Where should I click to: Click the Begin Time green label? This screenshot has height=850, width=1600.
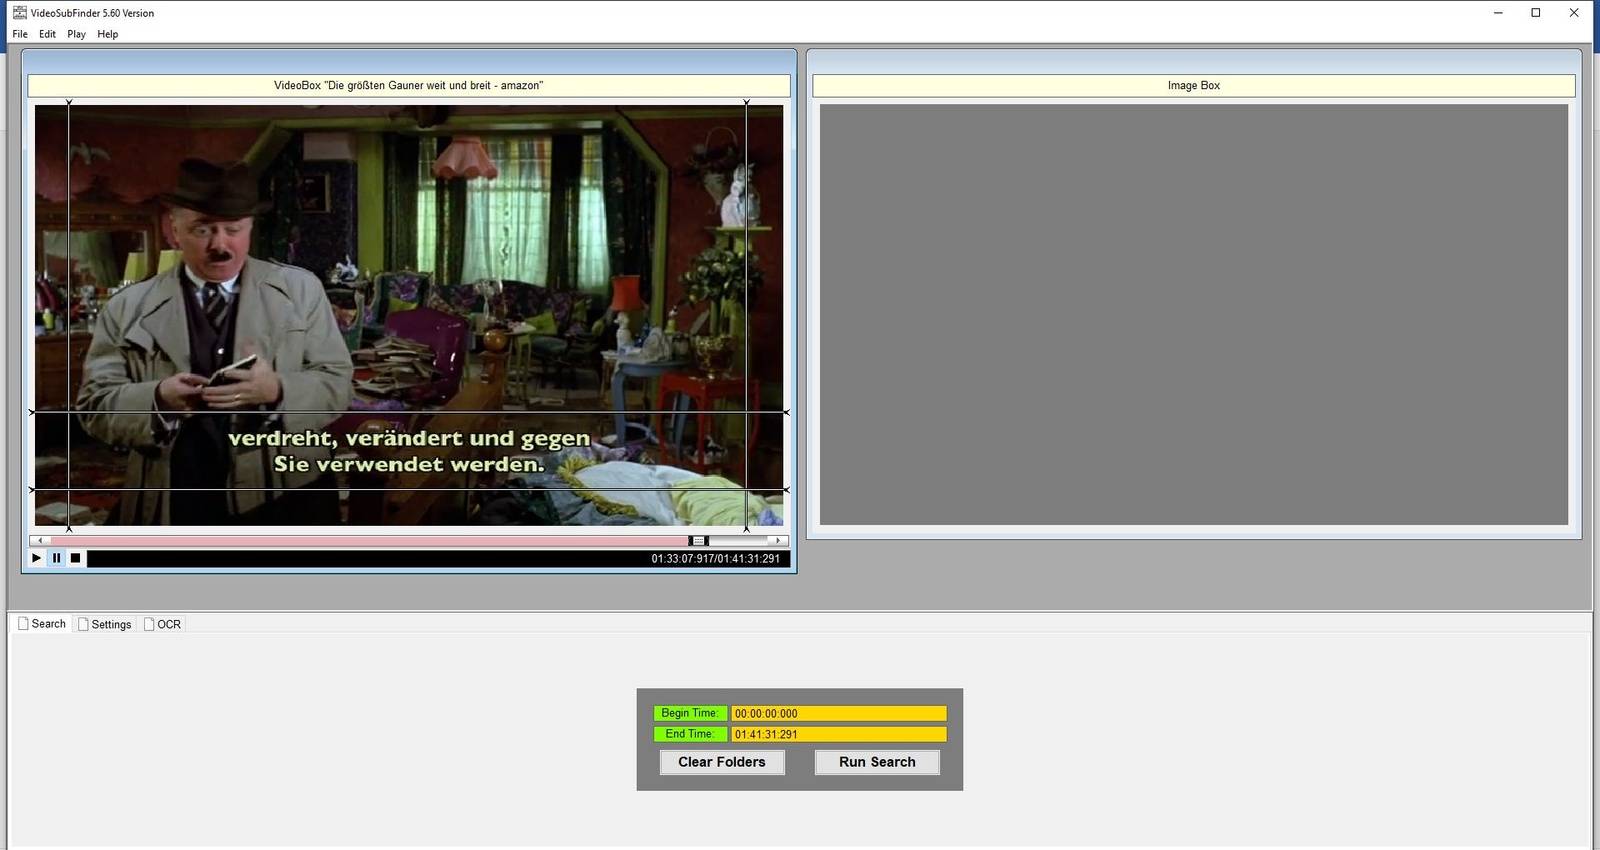pos(690,713)
